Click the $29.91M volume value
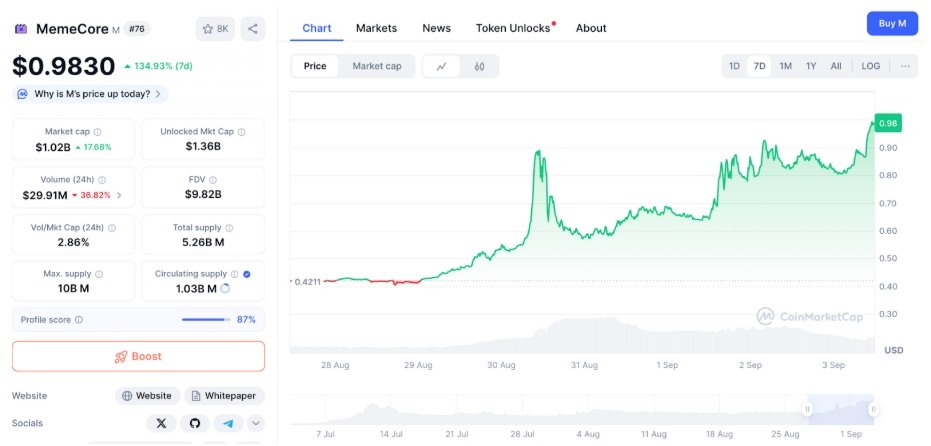This screenshot has width=931, height=446. tap(45, 195)
